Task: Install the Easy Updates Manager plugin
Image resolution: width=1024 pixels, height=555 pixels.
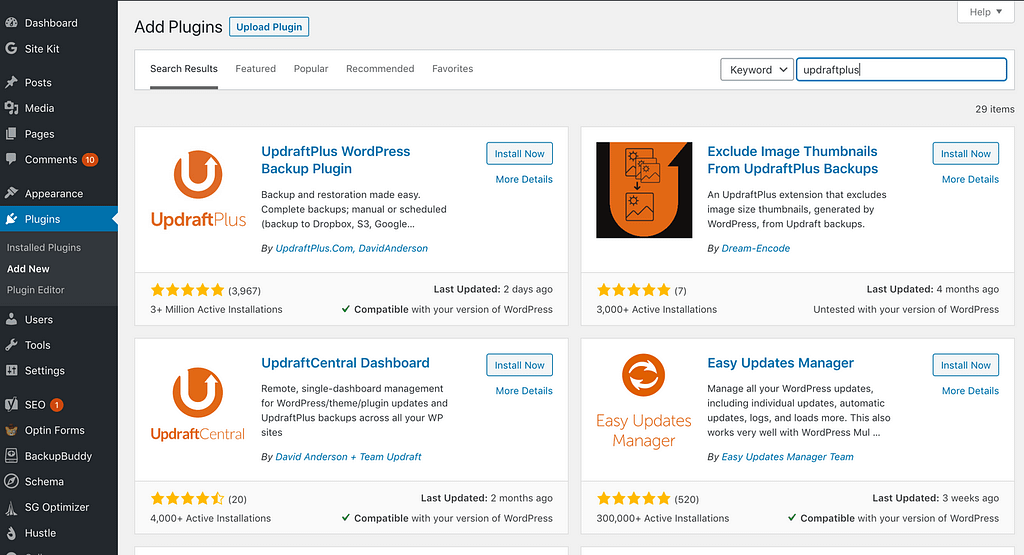Action: tap(965, 365)
